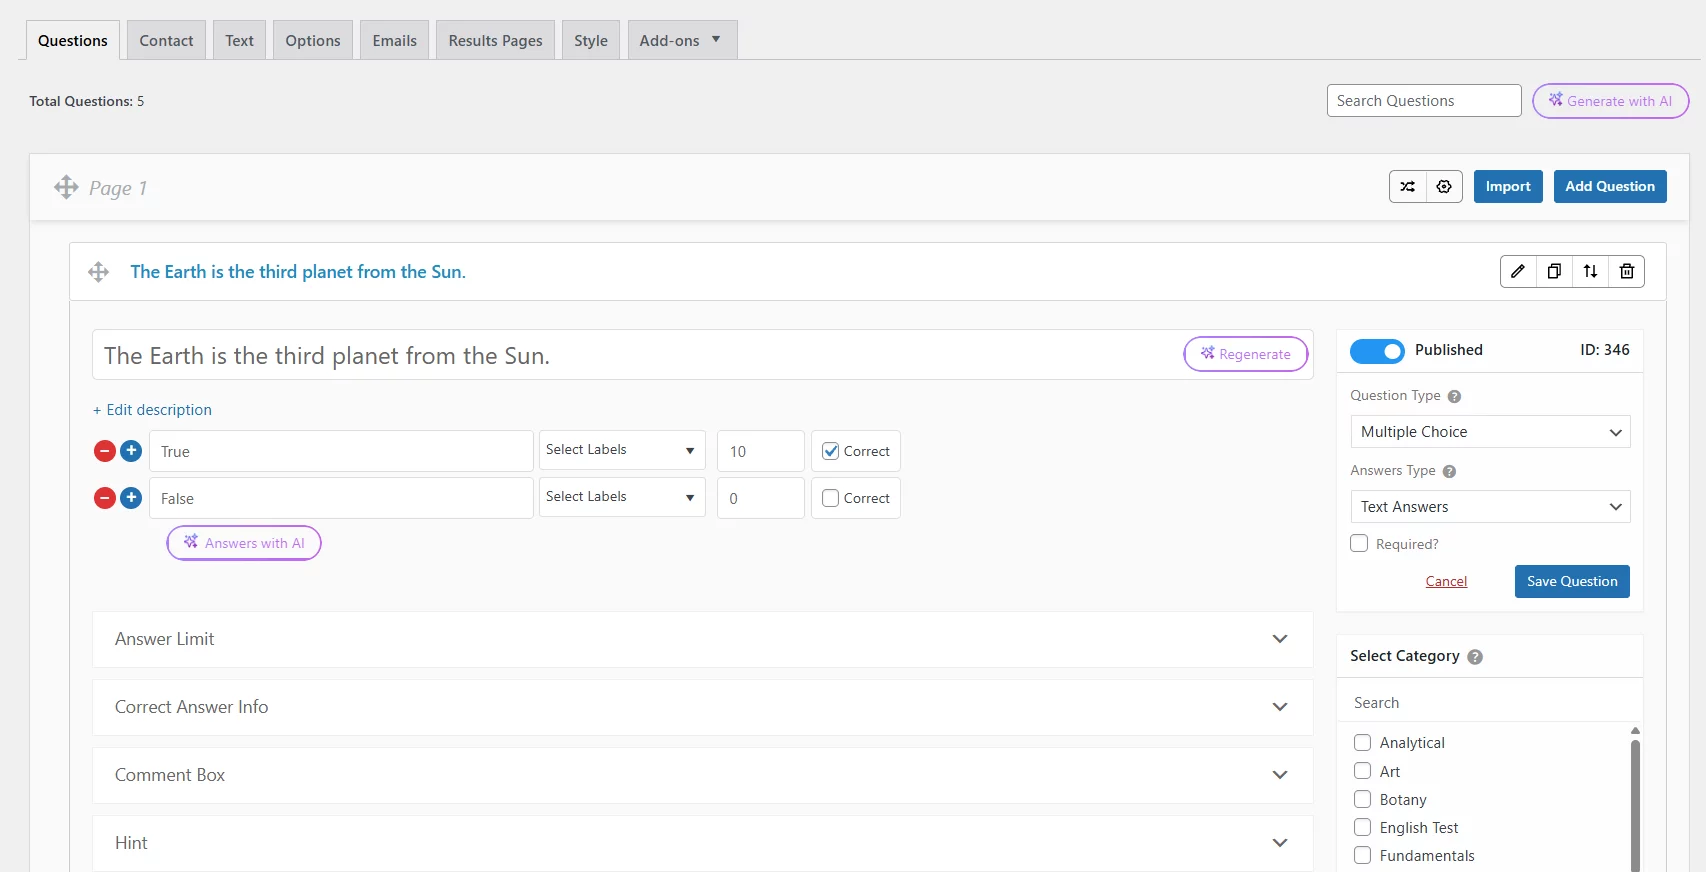Expand the Answer Limit section
Screen dimensions: 1706x872
[702, 639]
